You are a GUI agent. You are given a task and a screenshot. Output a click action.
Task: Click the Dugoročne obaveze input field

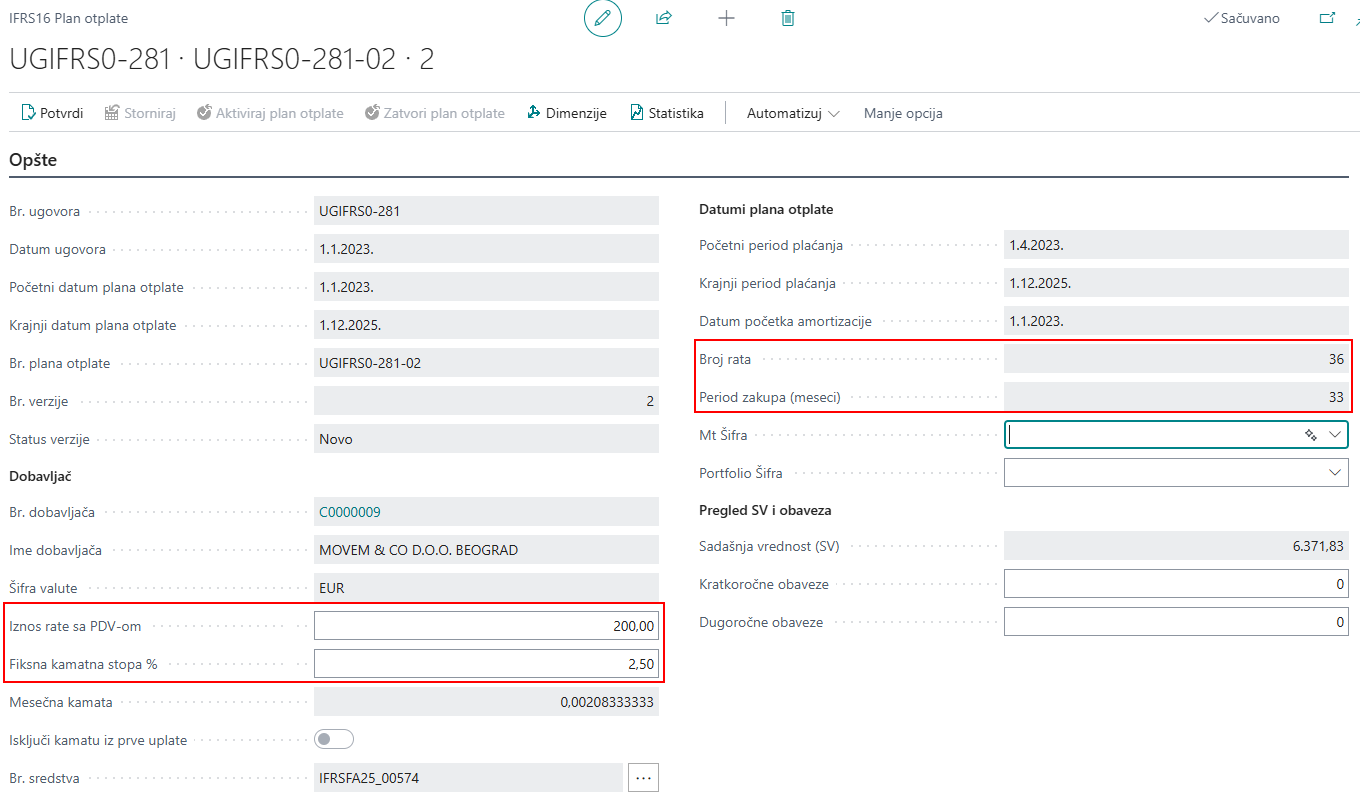click(1176, 622)
